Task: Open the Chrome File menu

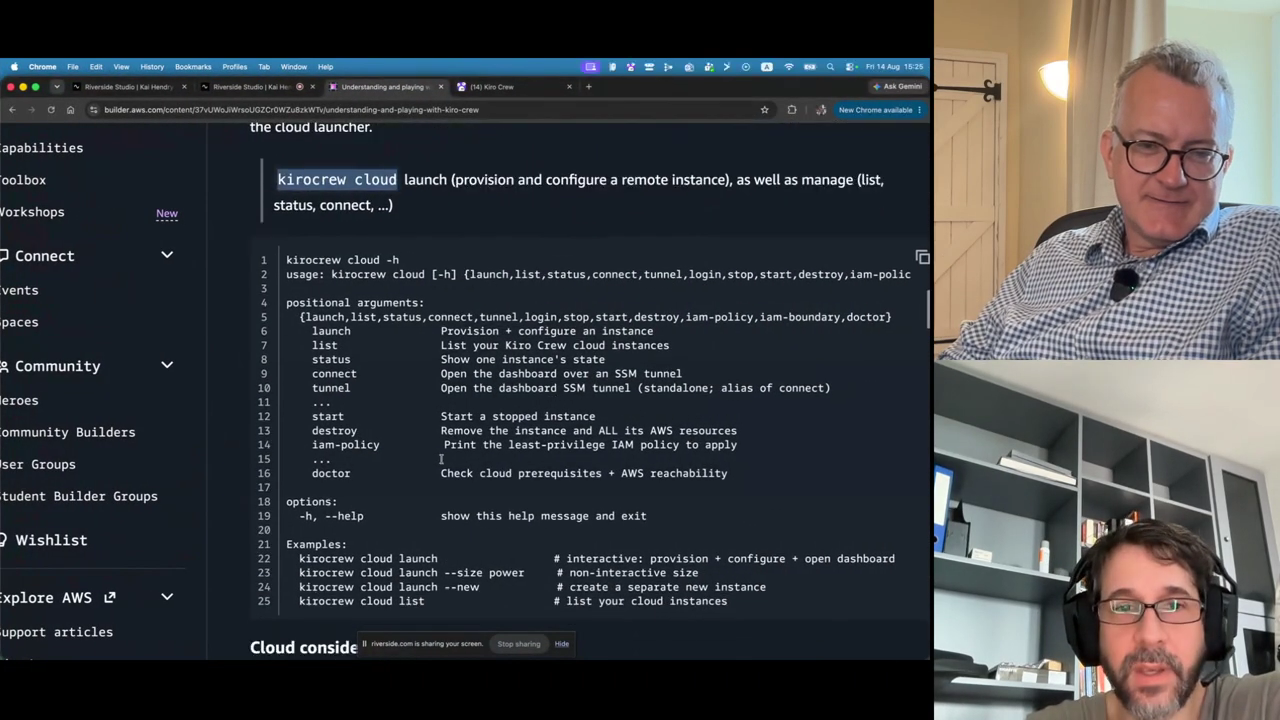Action: tap(73, 67)
